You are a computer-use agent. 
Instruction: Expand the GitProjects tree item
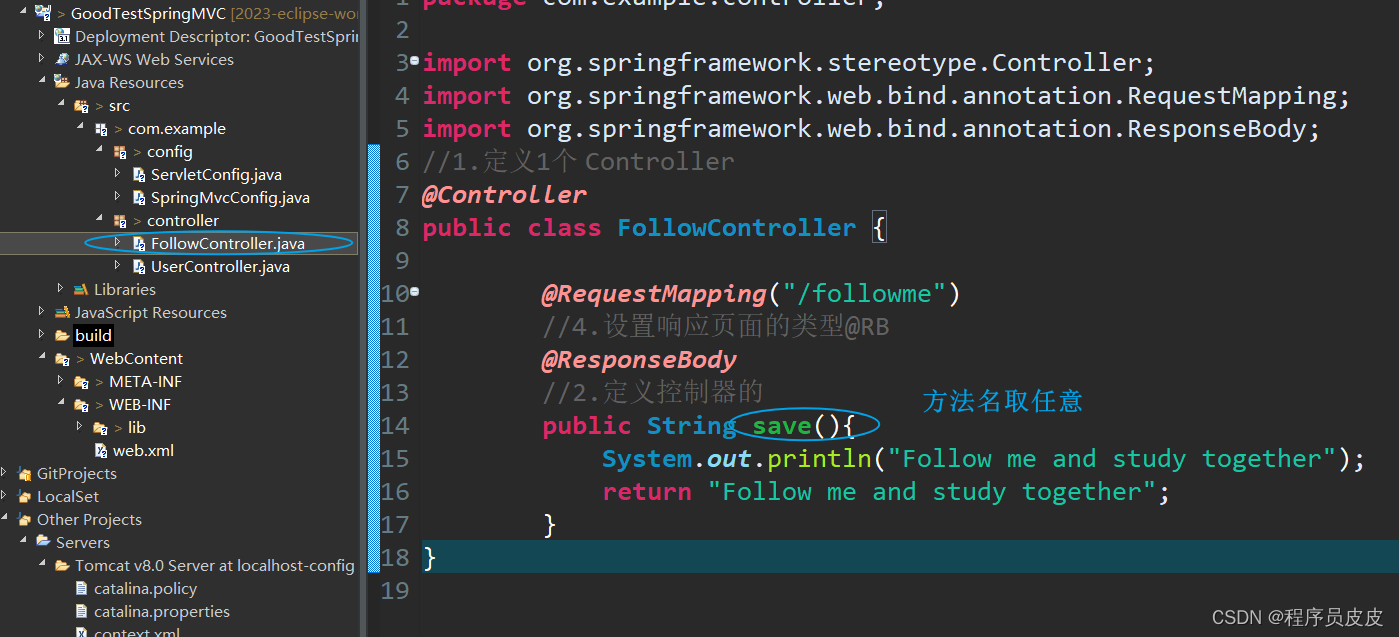coord(3,473)
